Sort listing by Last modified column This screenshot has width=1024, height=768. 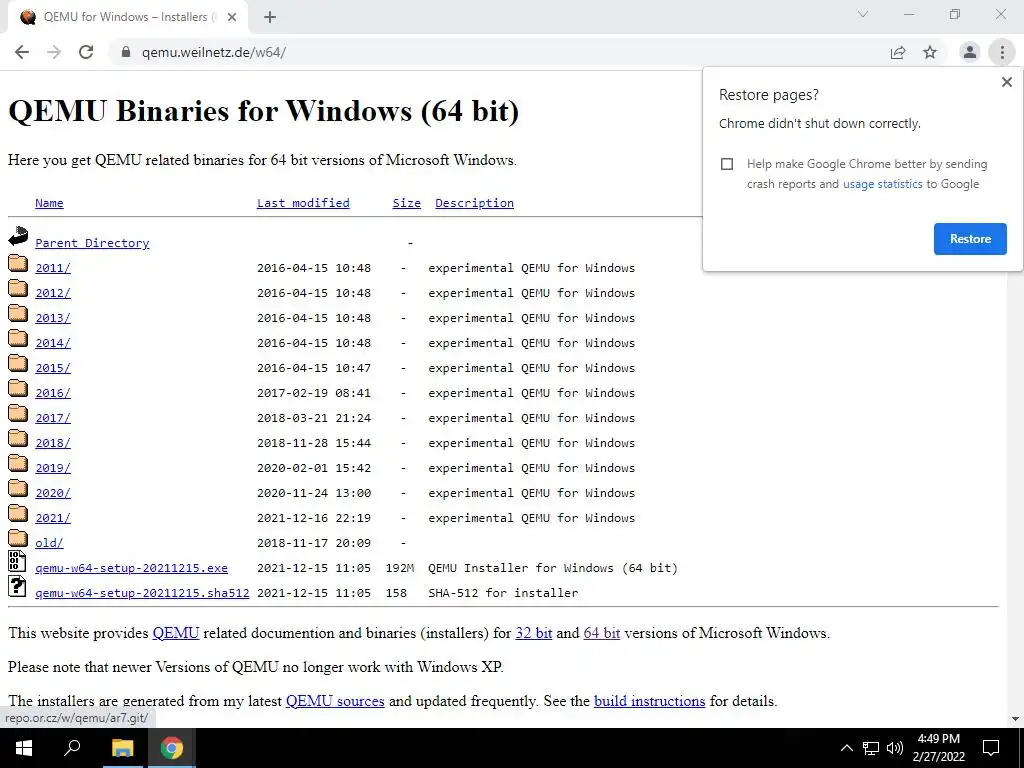[303, 203]
